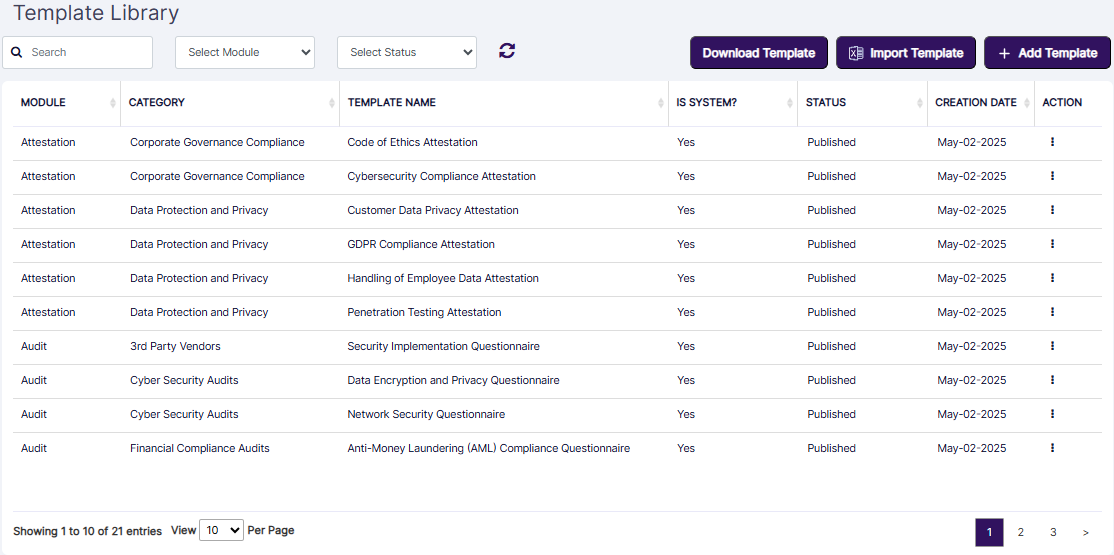This screenshot has height=555, width=1114.
Task: Sort by the Template Name column header
Action: coord(392,103)
